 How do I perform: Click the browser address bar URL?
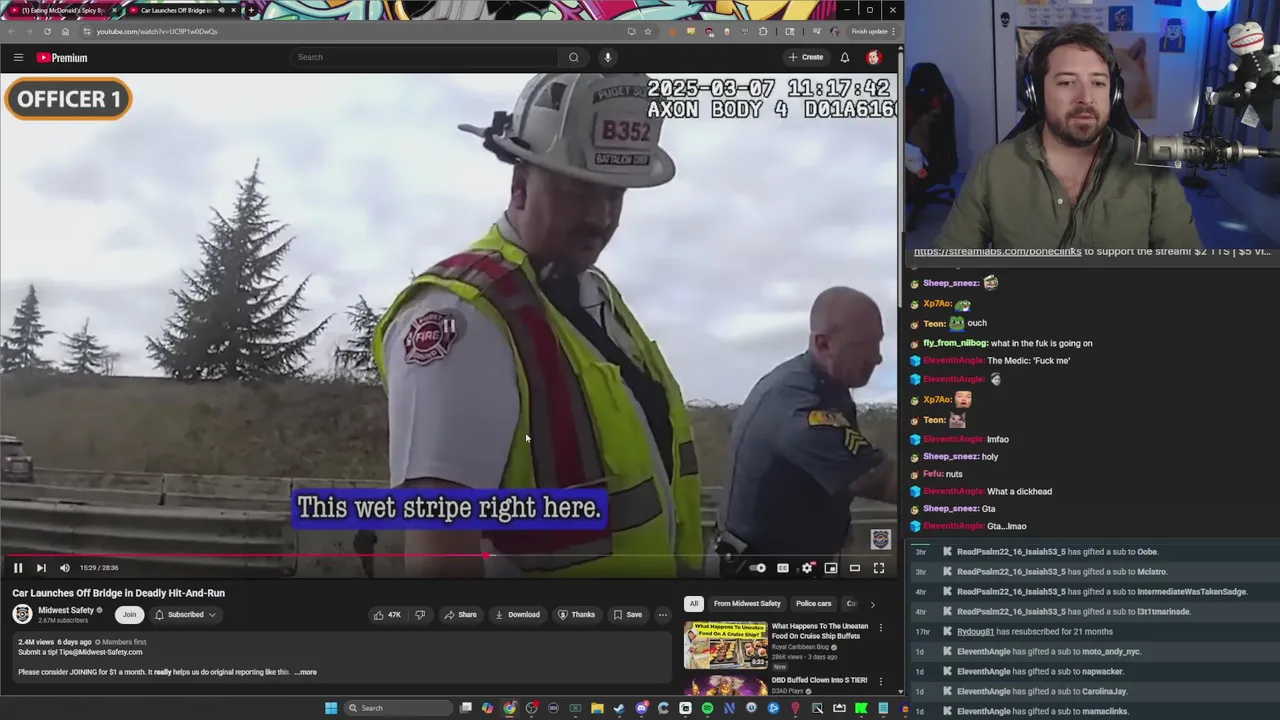157,31
